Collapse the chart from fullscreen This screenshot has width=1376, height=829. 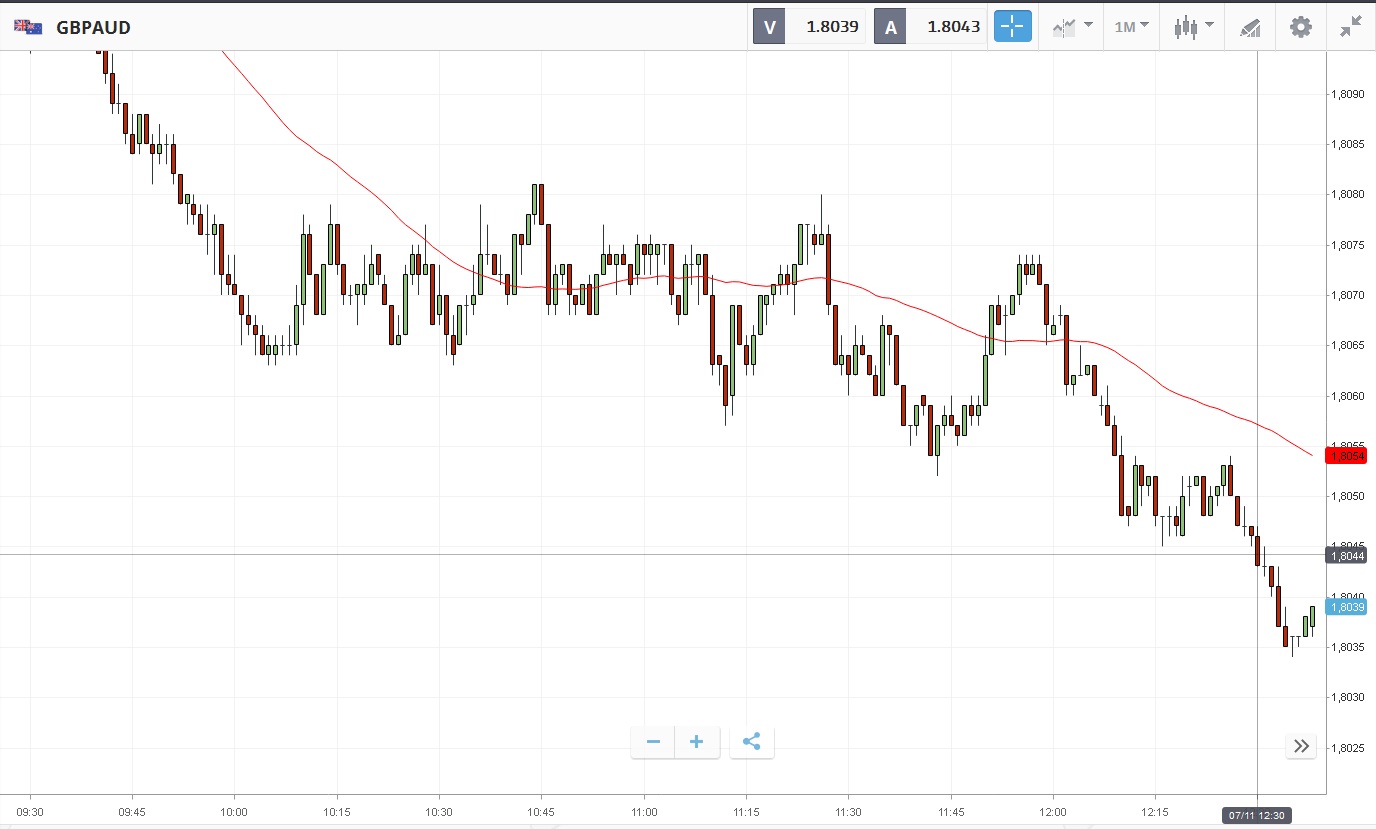pos(1351,27)
